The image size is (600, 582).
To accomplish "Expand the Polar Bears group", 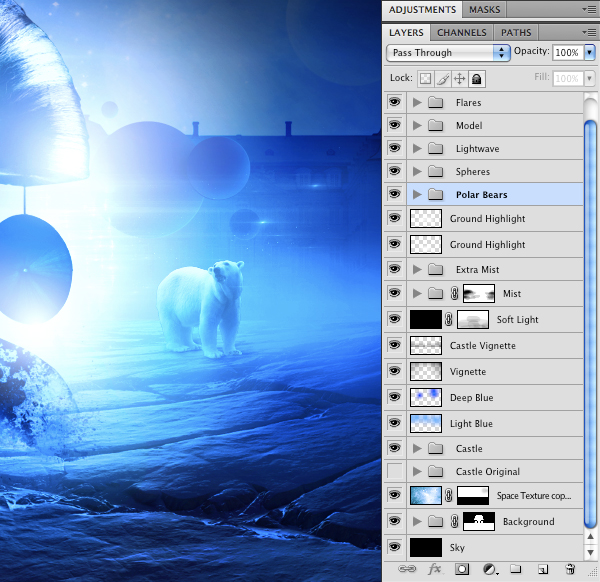I will point(417,194).
